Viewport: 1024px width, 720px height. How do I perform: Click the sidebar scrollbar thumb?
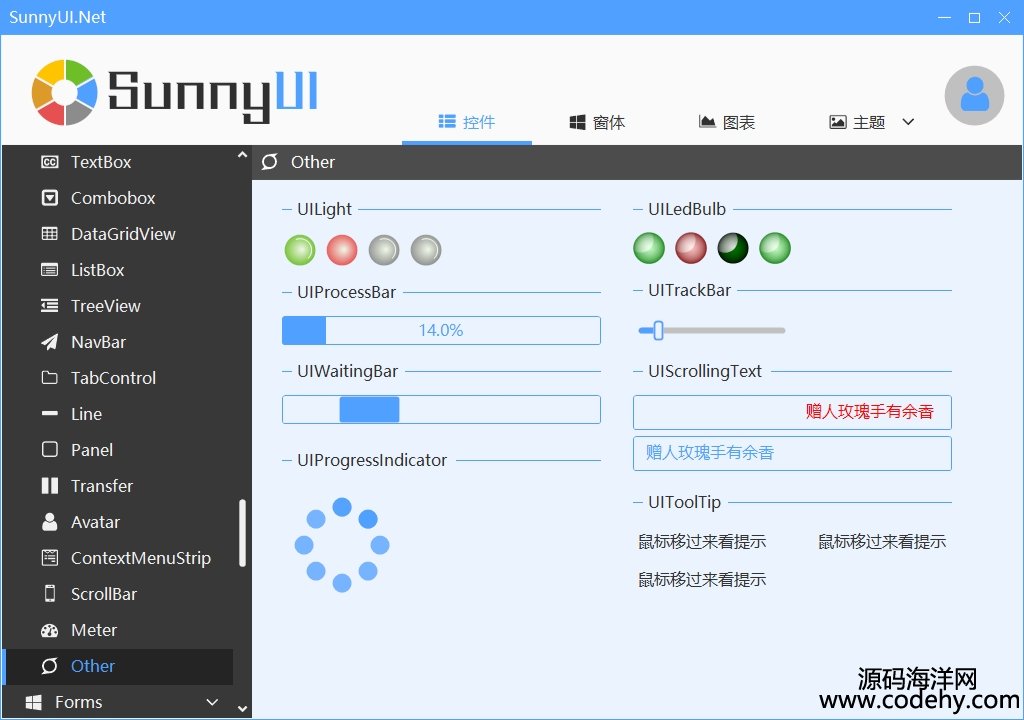tap(242, 532)
